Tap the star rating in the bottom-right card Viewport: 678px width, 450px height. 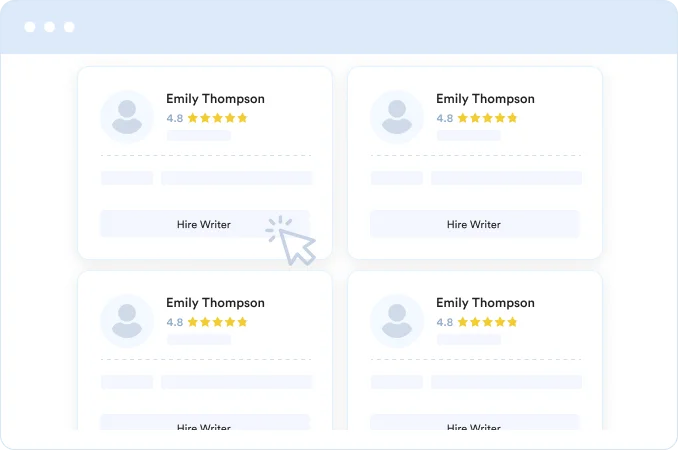(x=487, y=322)
